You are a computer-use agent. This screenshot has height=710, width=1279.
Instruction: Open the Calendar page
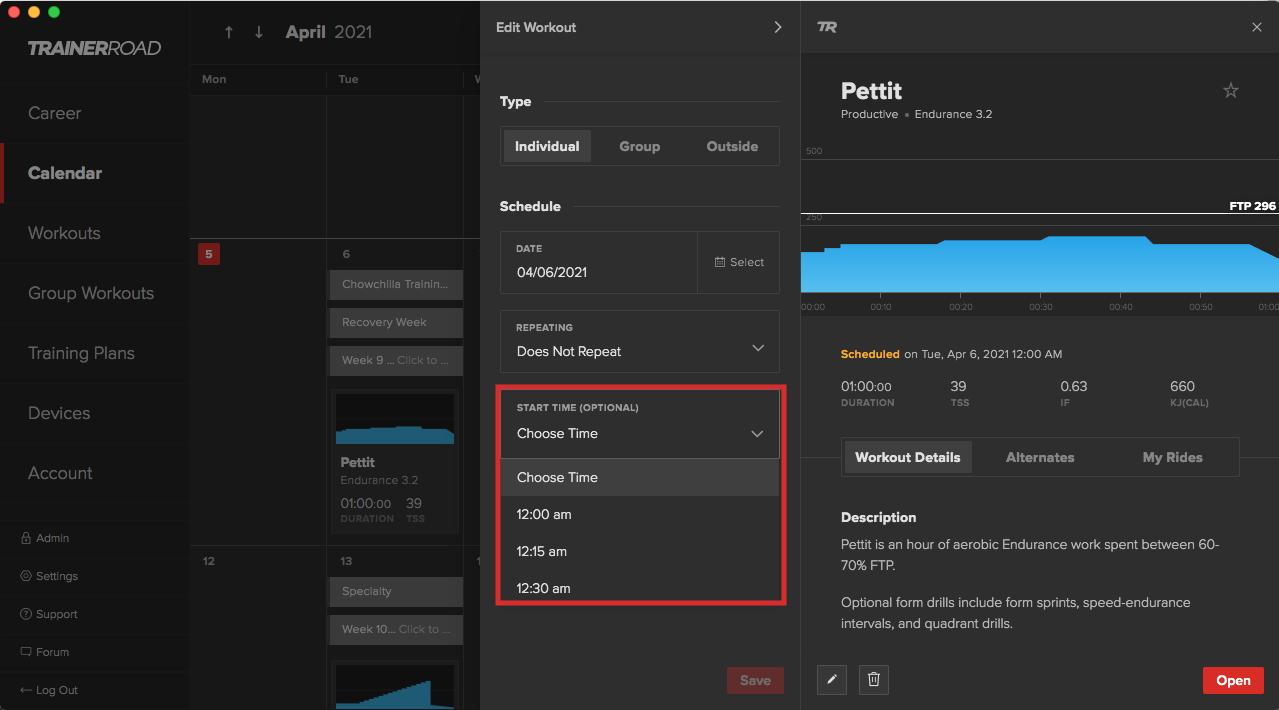point(65,173)
